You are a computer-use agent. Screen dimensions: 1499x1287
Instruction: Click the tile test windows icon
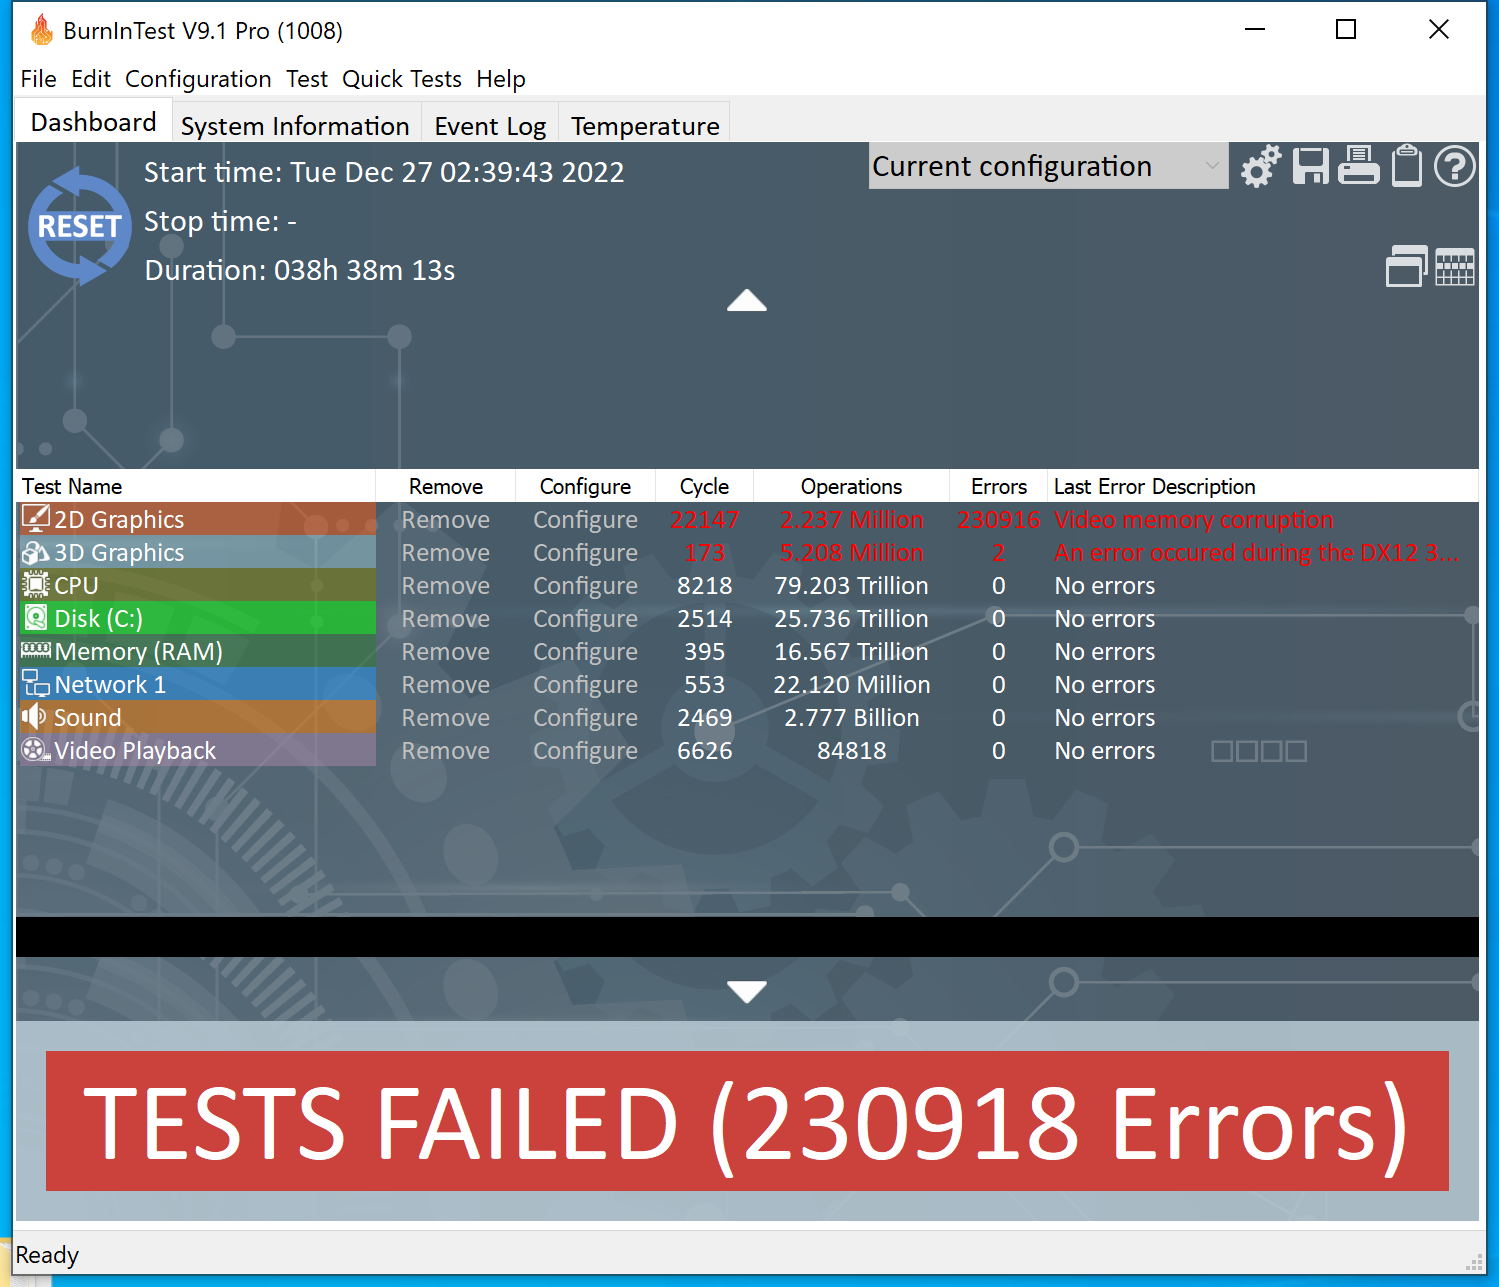pos(1406,266)
